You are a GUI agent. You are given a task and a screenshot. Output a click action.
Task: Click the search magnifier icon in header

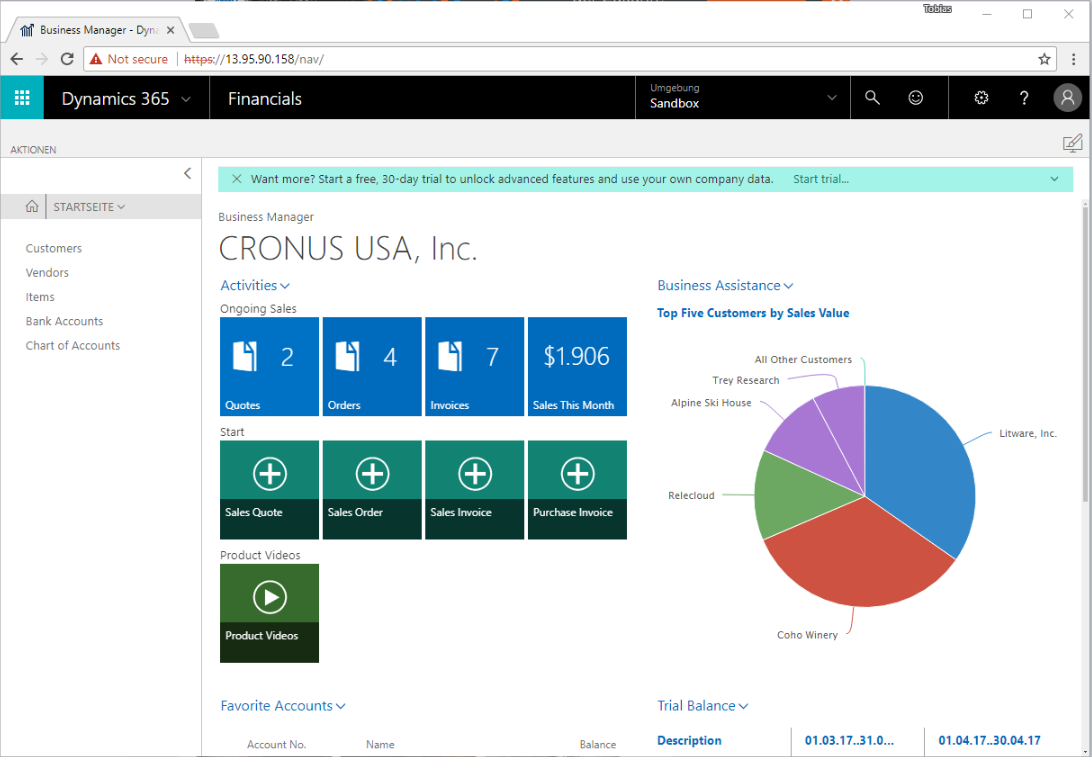click(x=872, y=98)
